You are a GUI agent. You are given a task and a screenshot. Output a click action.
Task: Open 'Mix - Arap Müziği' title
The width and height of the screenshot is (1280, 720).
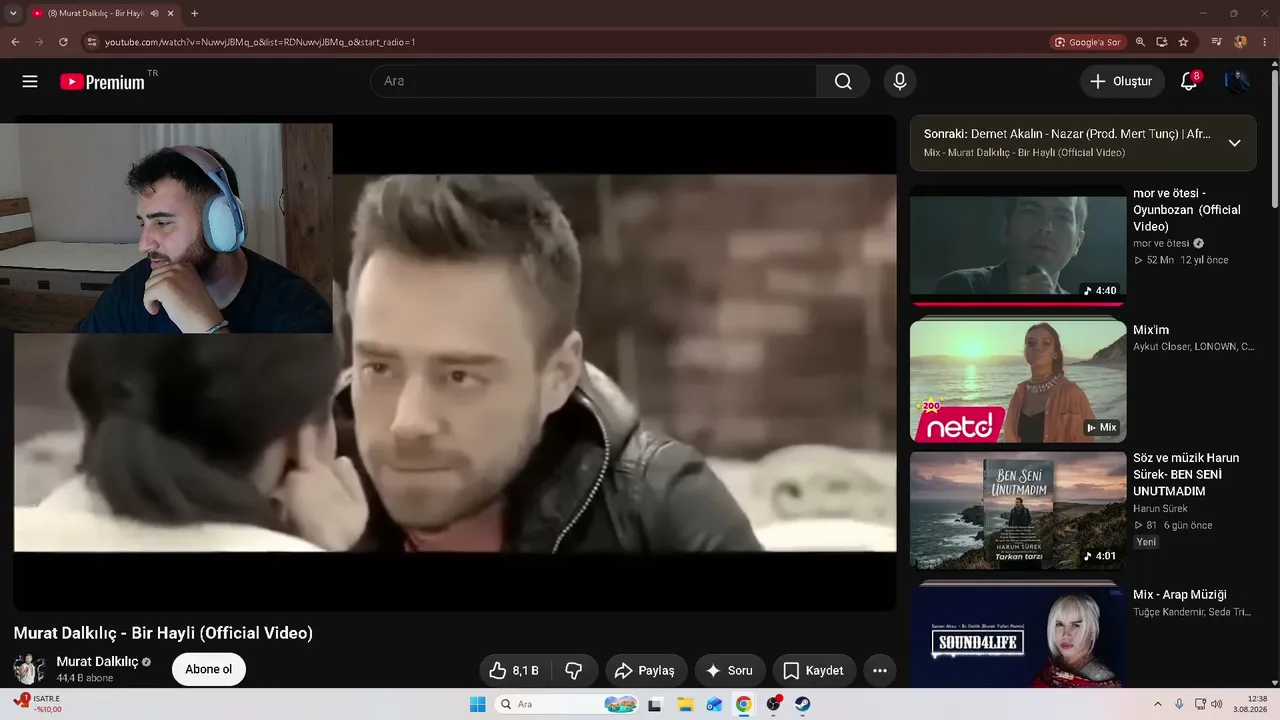[1180, 595]
